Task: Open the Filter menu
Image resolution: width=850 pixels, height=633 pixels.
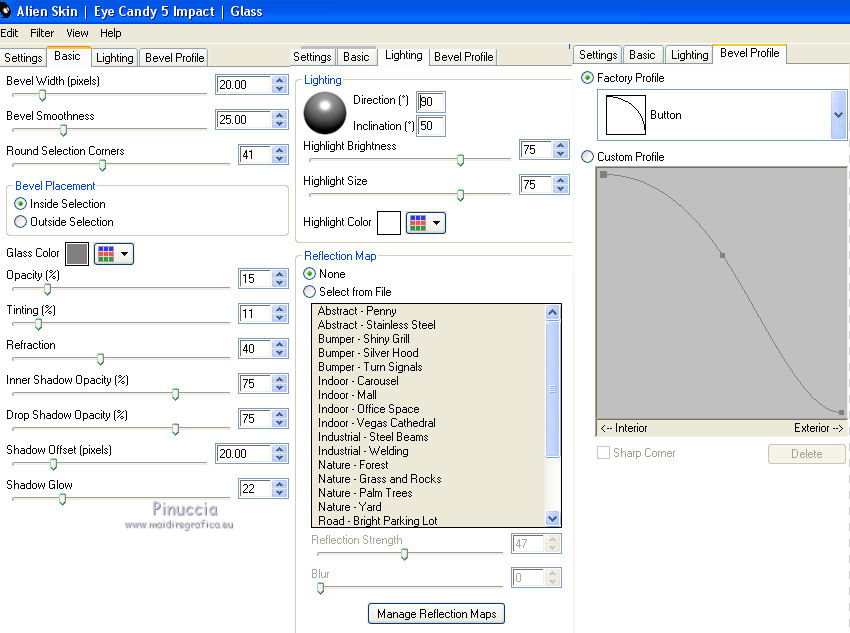Action: click(x=42, y=33)
